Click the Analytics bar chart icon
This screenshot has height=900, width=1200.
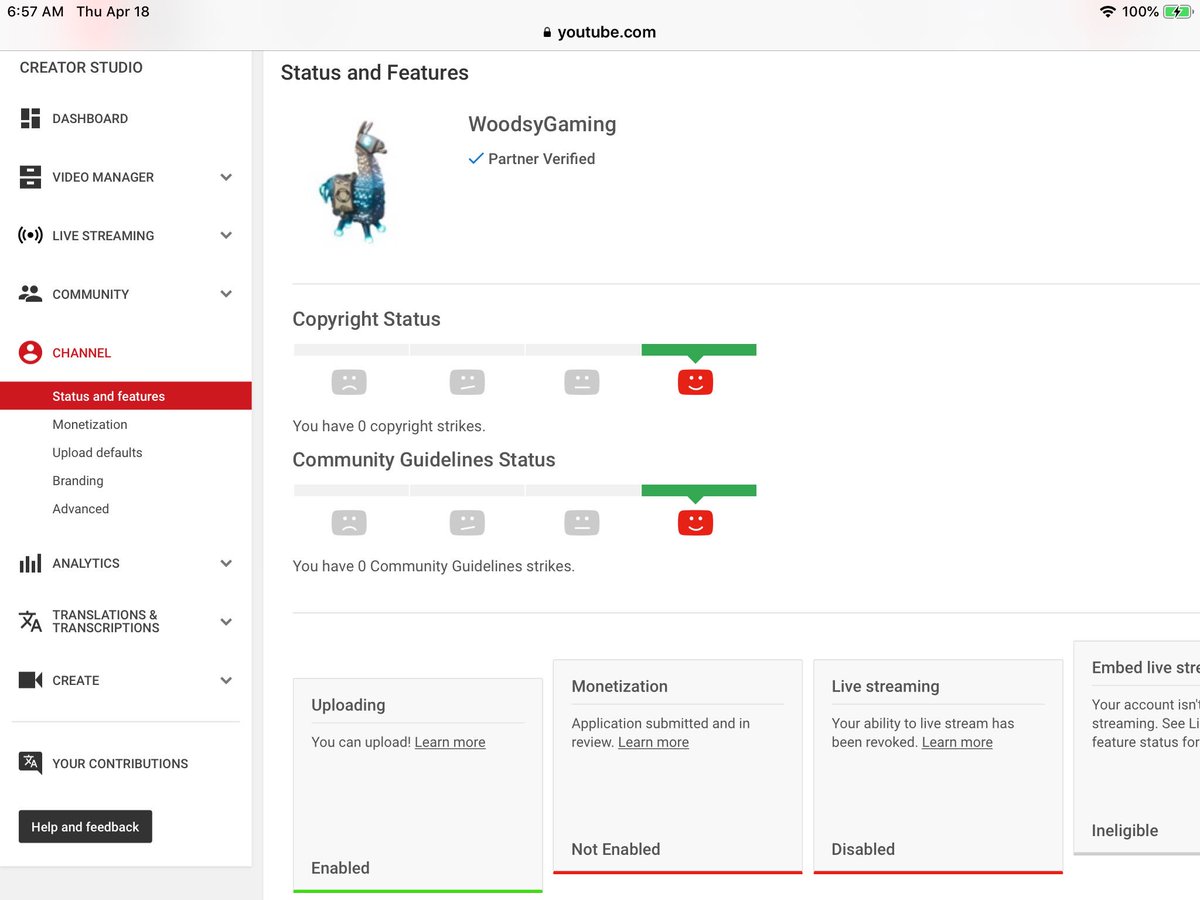30,563
